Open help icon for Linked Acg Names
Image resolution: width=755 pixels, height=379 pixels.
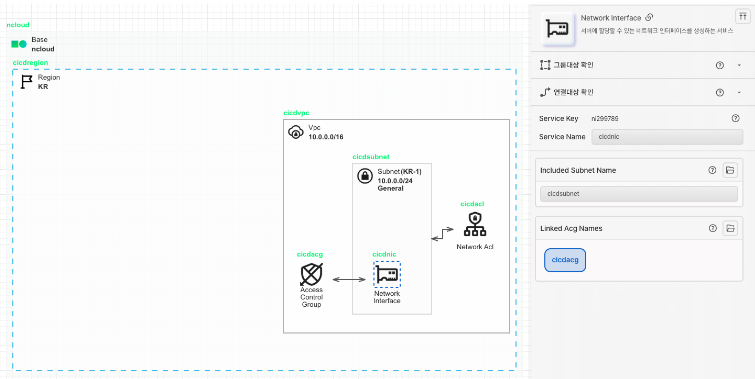(713, 228)
